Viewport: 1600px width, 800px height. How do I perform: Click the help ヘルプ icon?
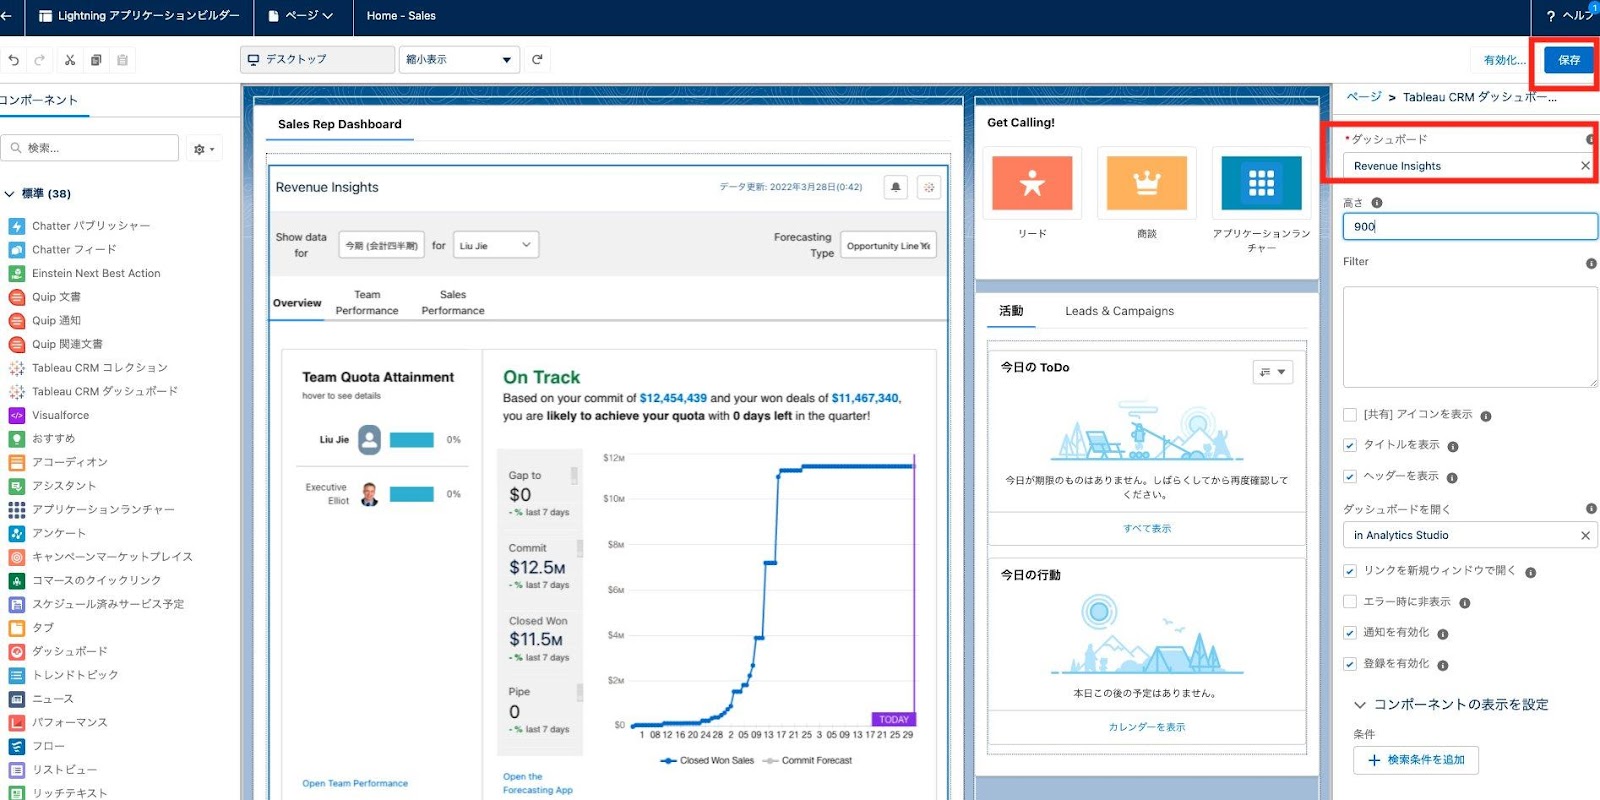1568,16
